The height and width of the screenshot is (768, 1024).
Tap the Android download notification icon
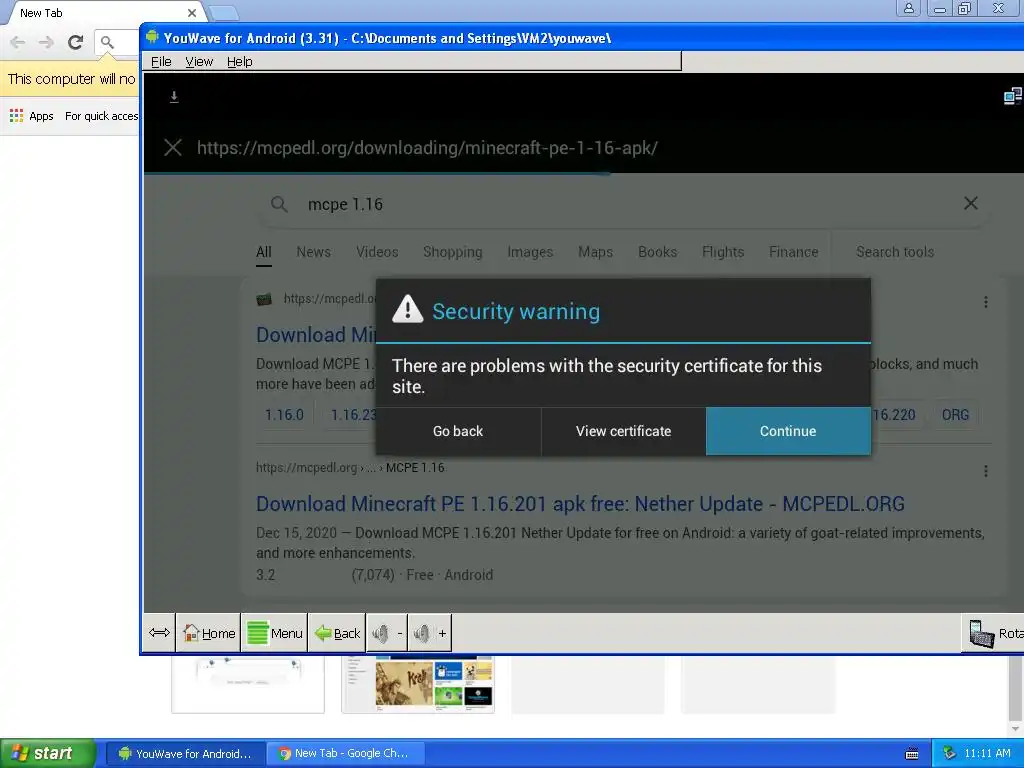click(174, 97)
